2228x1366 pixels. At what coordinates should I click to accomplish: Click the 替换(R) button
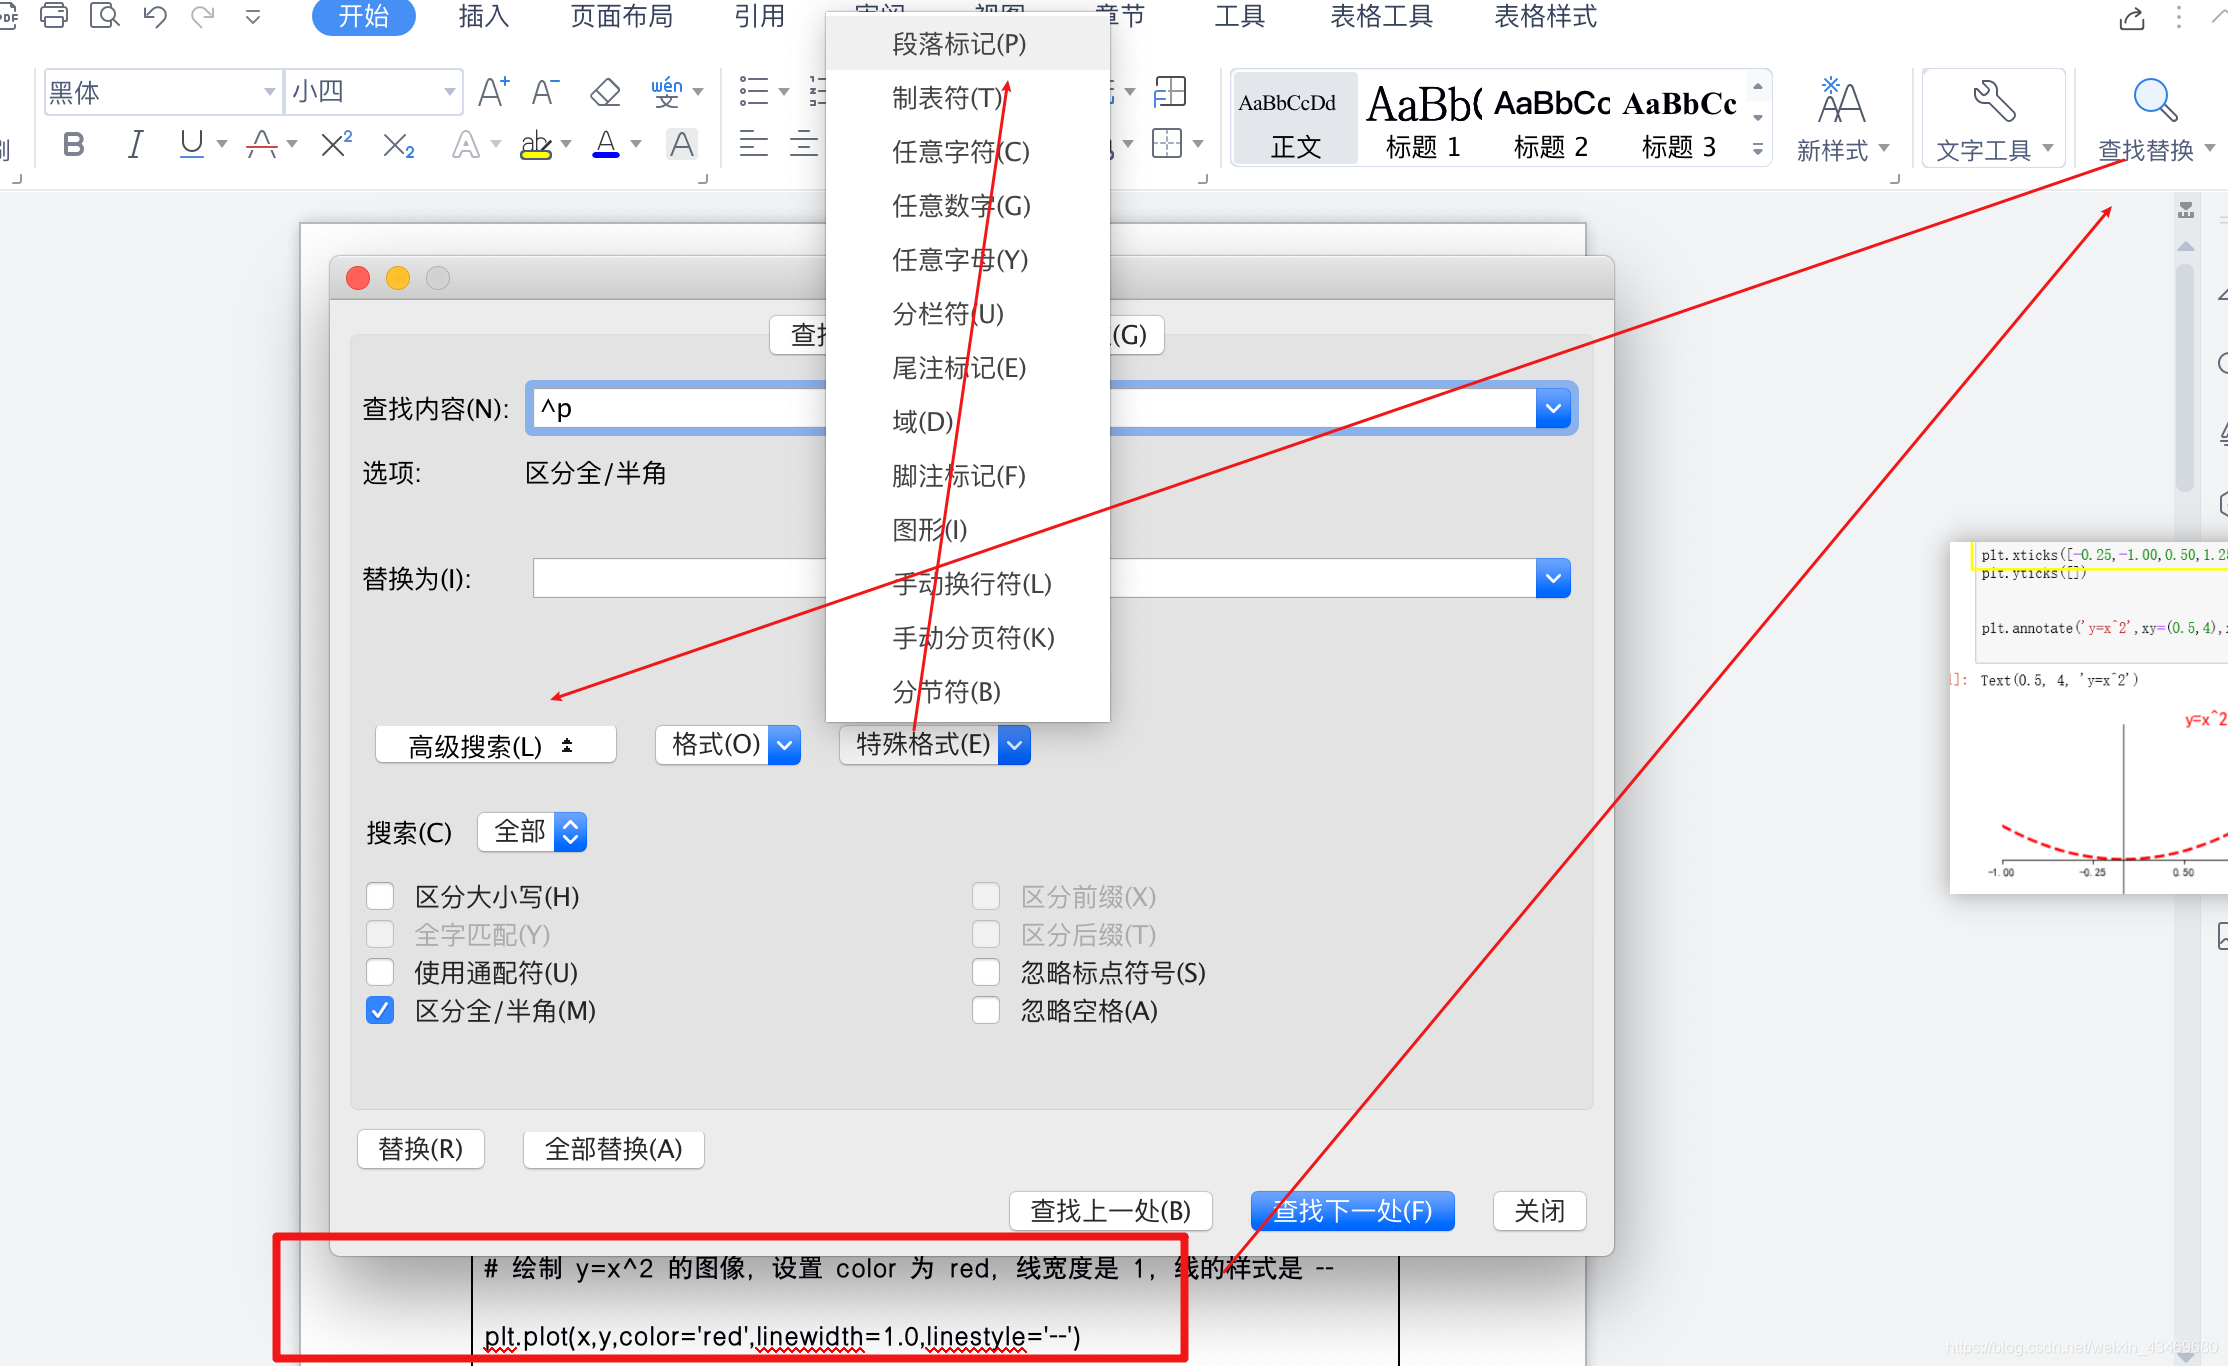421,1149
